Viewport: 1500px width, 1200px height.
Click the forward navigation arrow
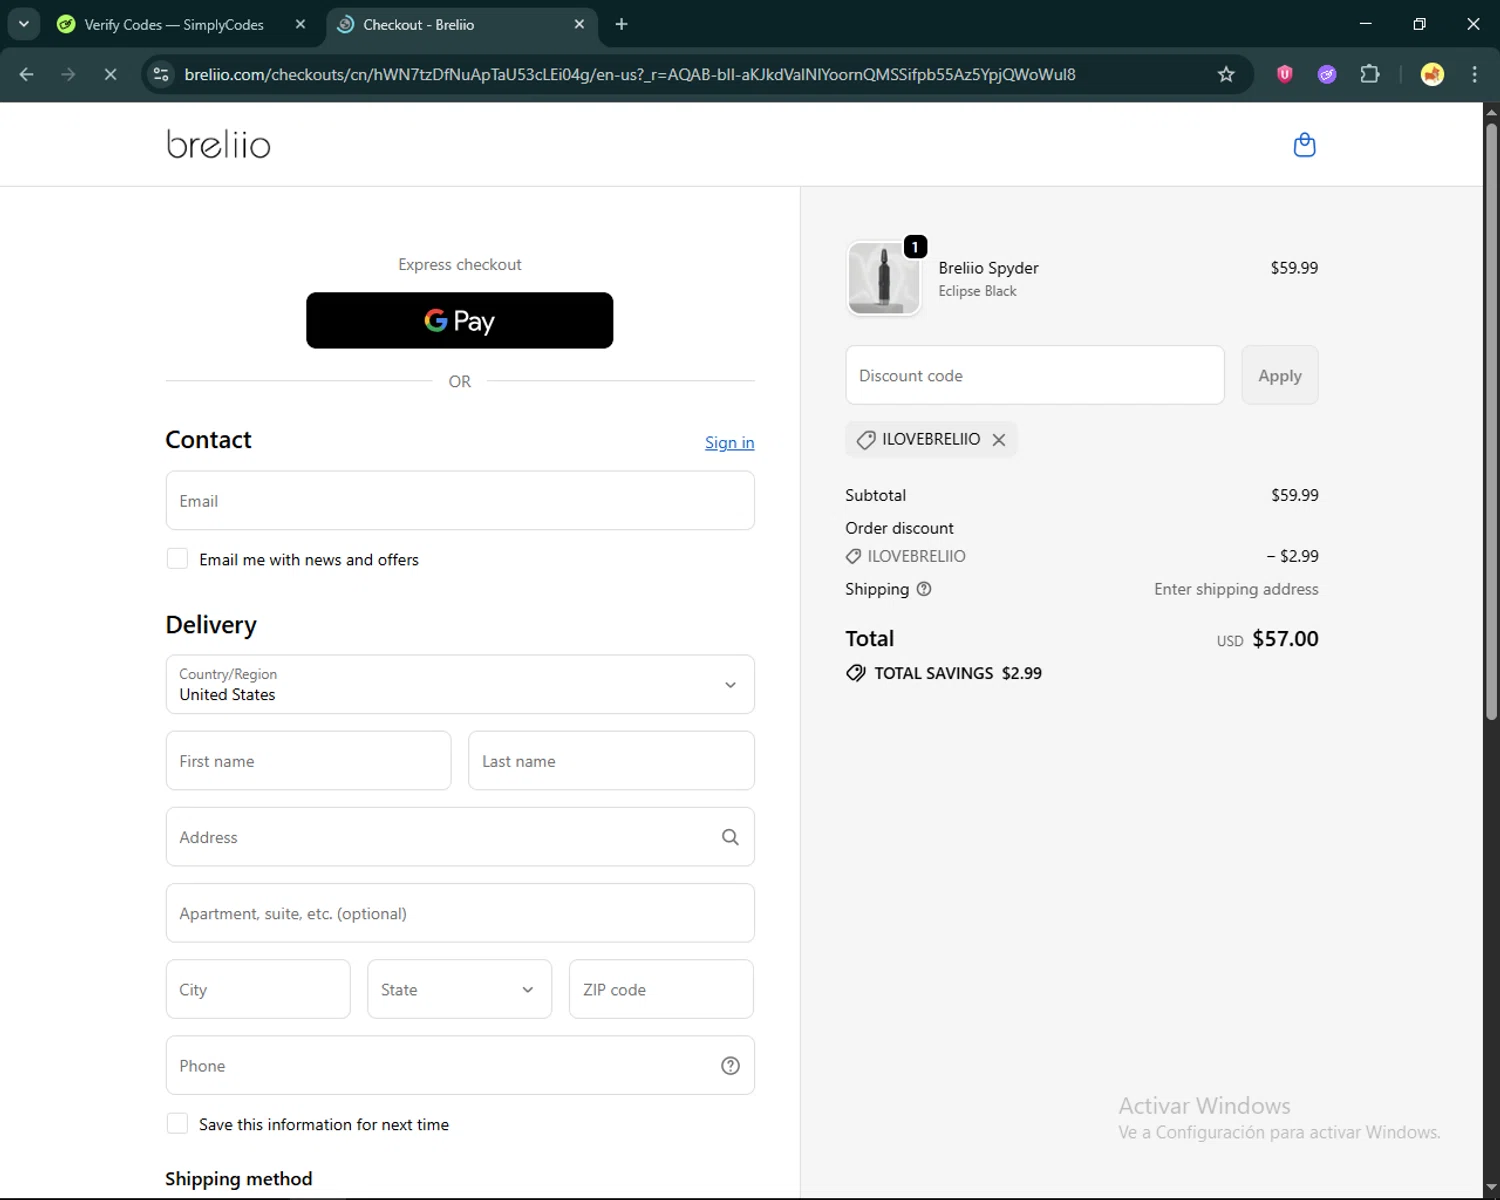[x=68, y=74]
